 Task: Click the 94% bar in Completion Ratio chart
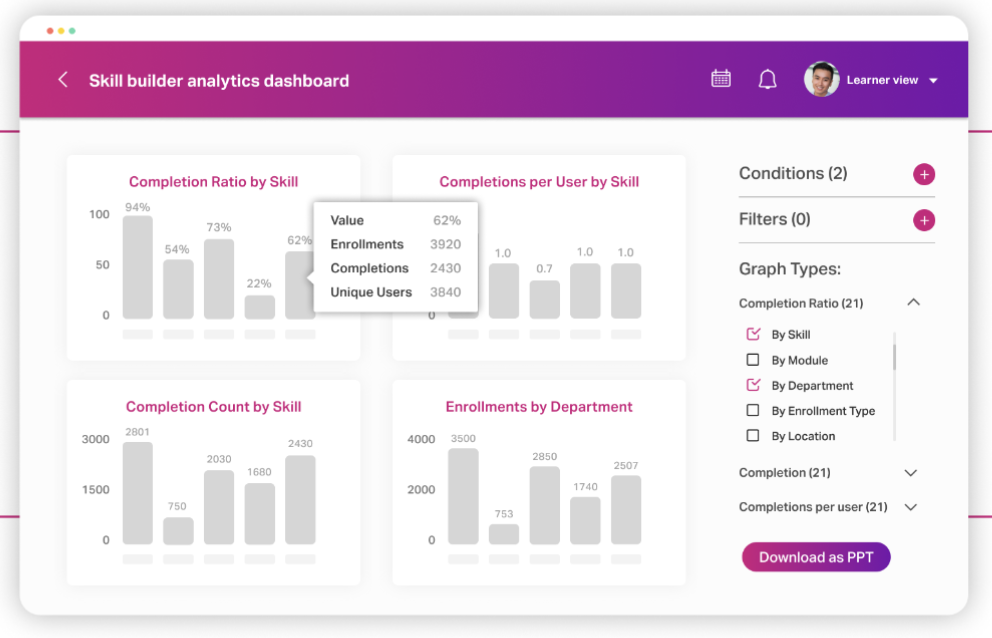click(138, 267)
